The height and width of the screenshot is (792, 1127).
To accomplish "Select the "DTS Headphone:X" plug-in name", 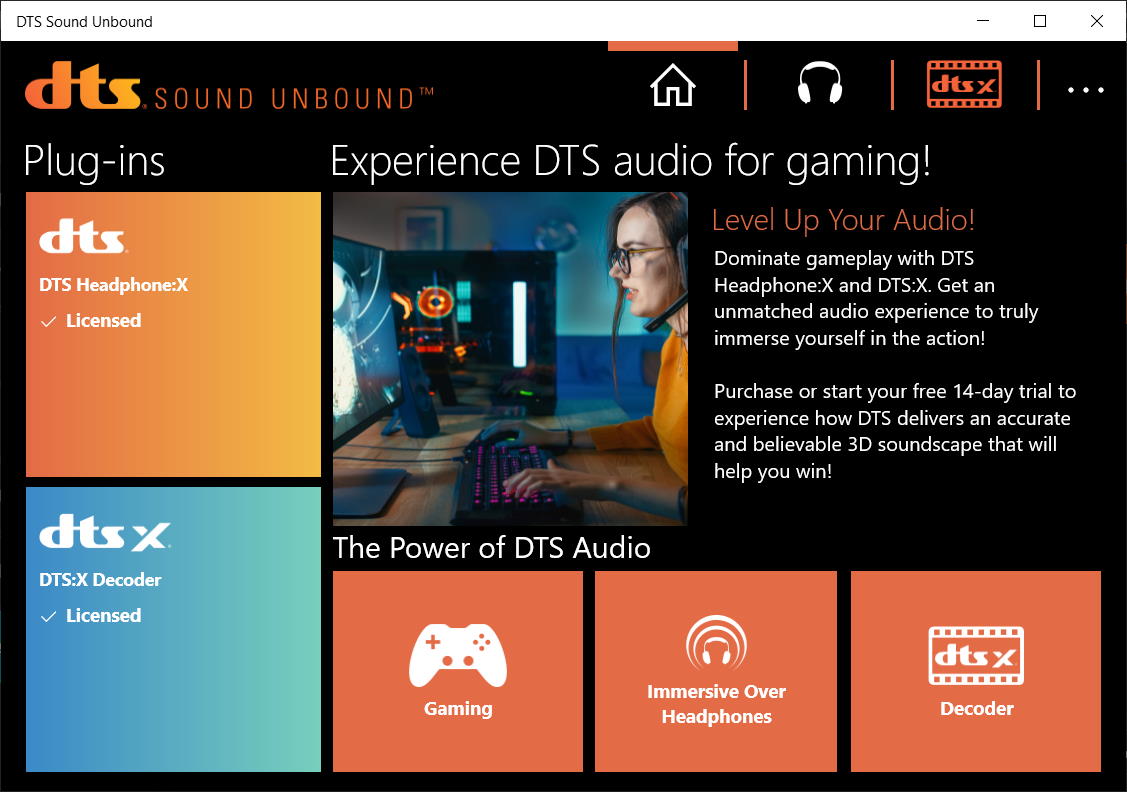I will click(x=113, y=285).
